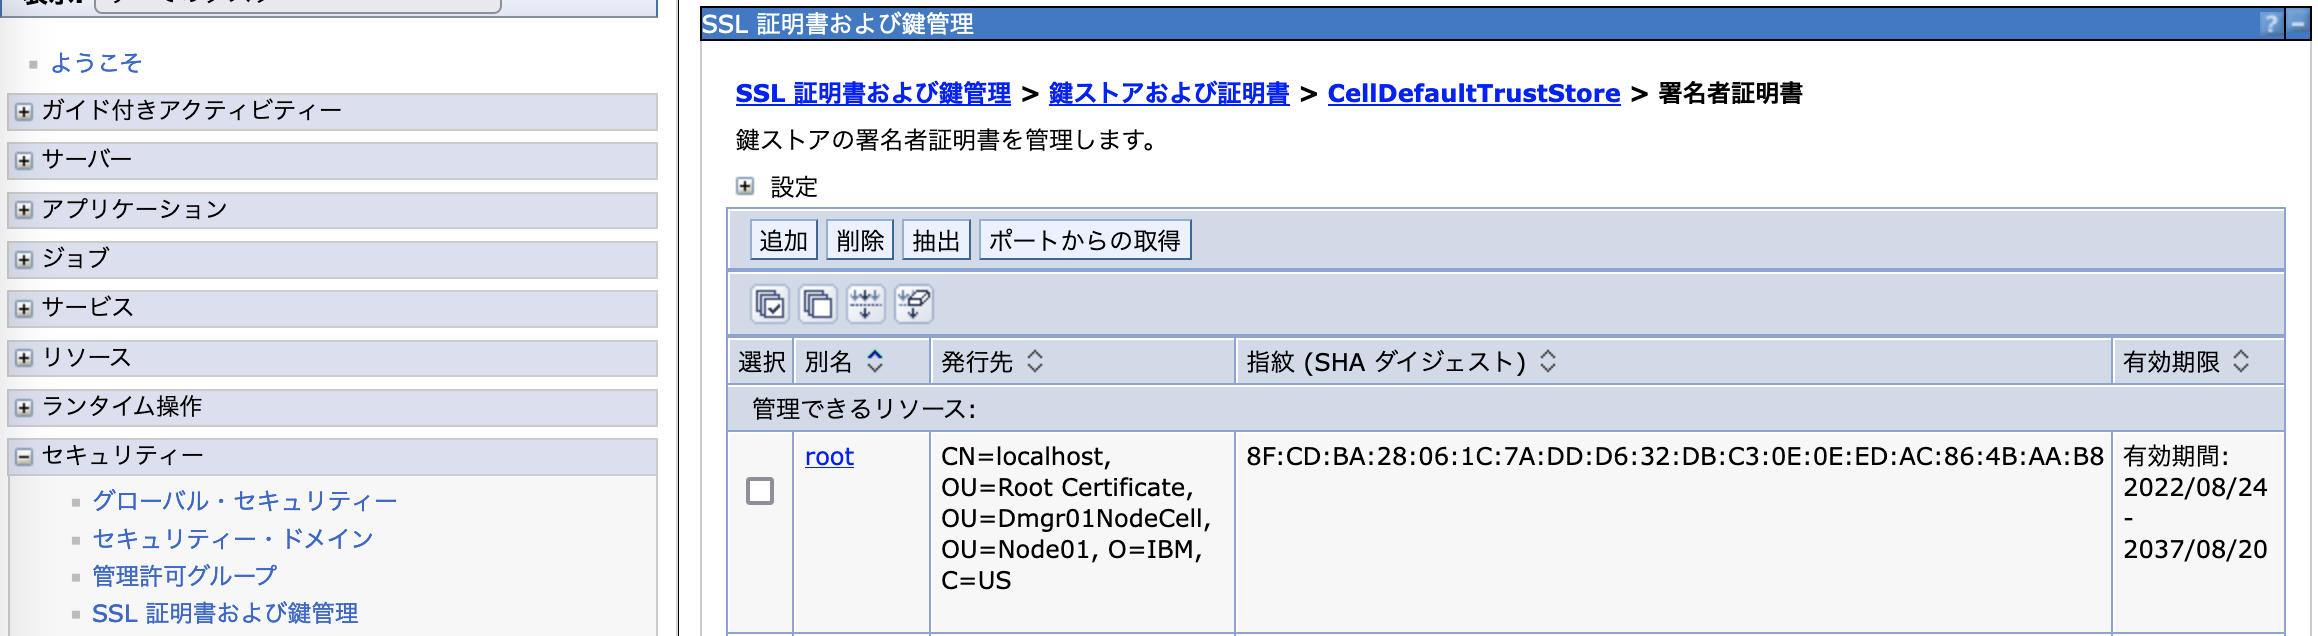Screen dimensions: 2318x636
Task: Tick the checkbox for root certificate
Action: coord(760,491)
